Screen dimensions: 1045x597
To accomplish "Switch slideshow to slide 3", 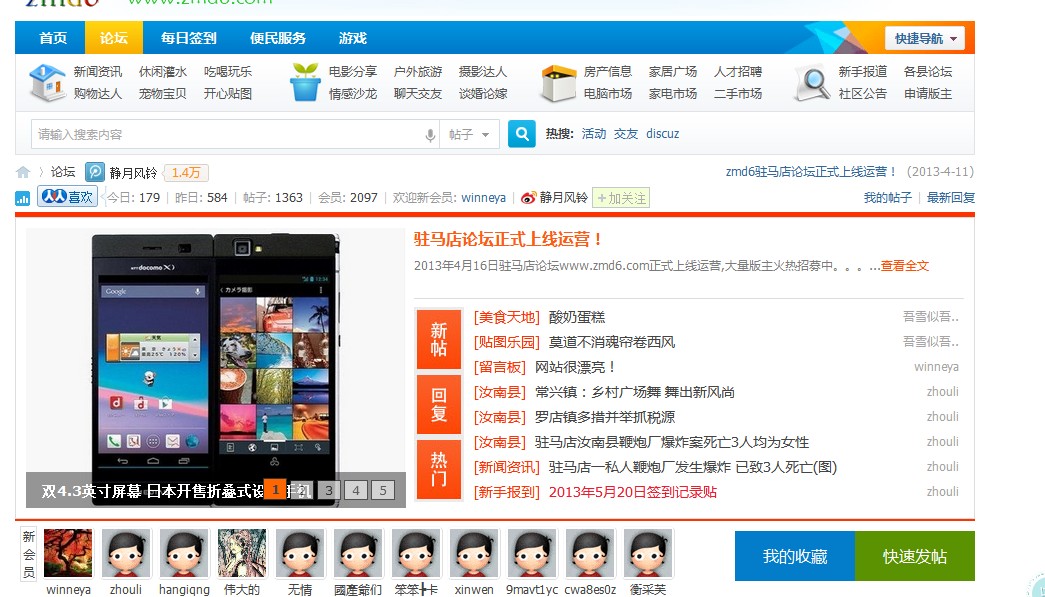I will (x=329, y=490).
